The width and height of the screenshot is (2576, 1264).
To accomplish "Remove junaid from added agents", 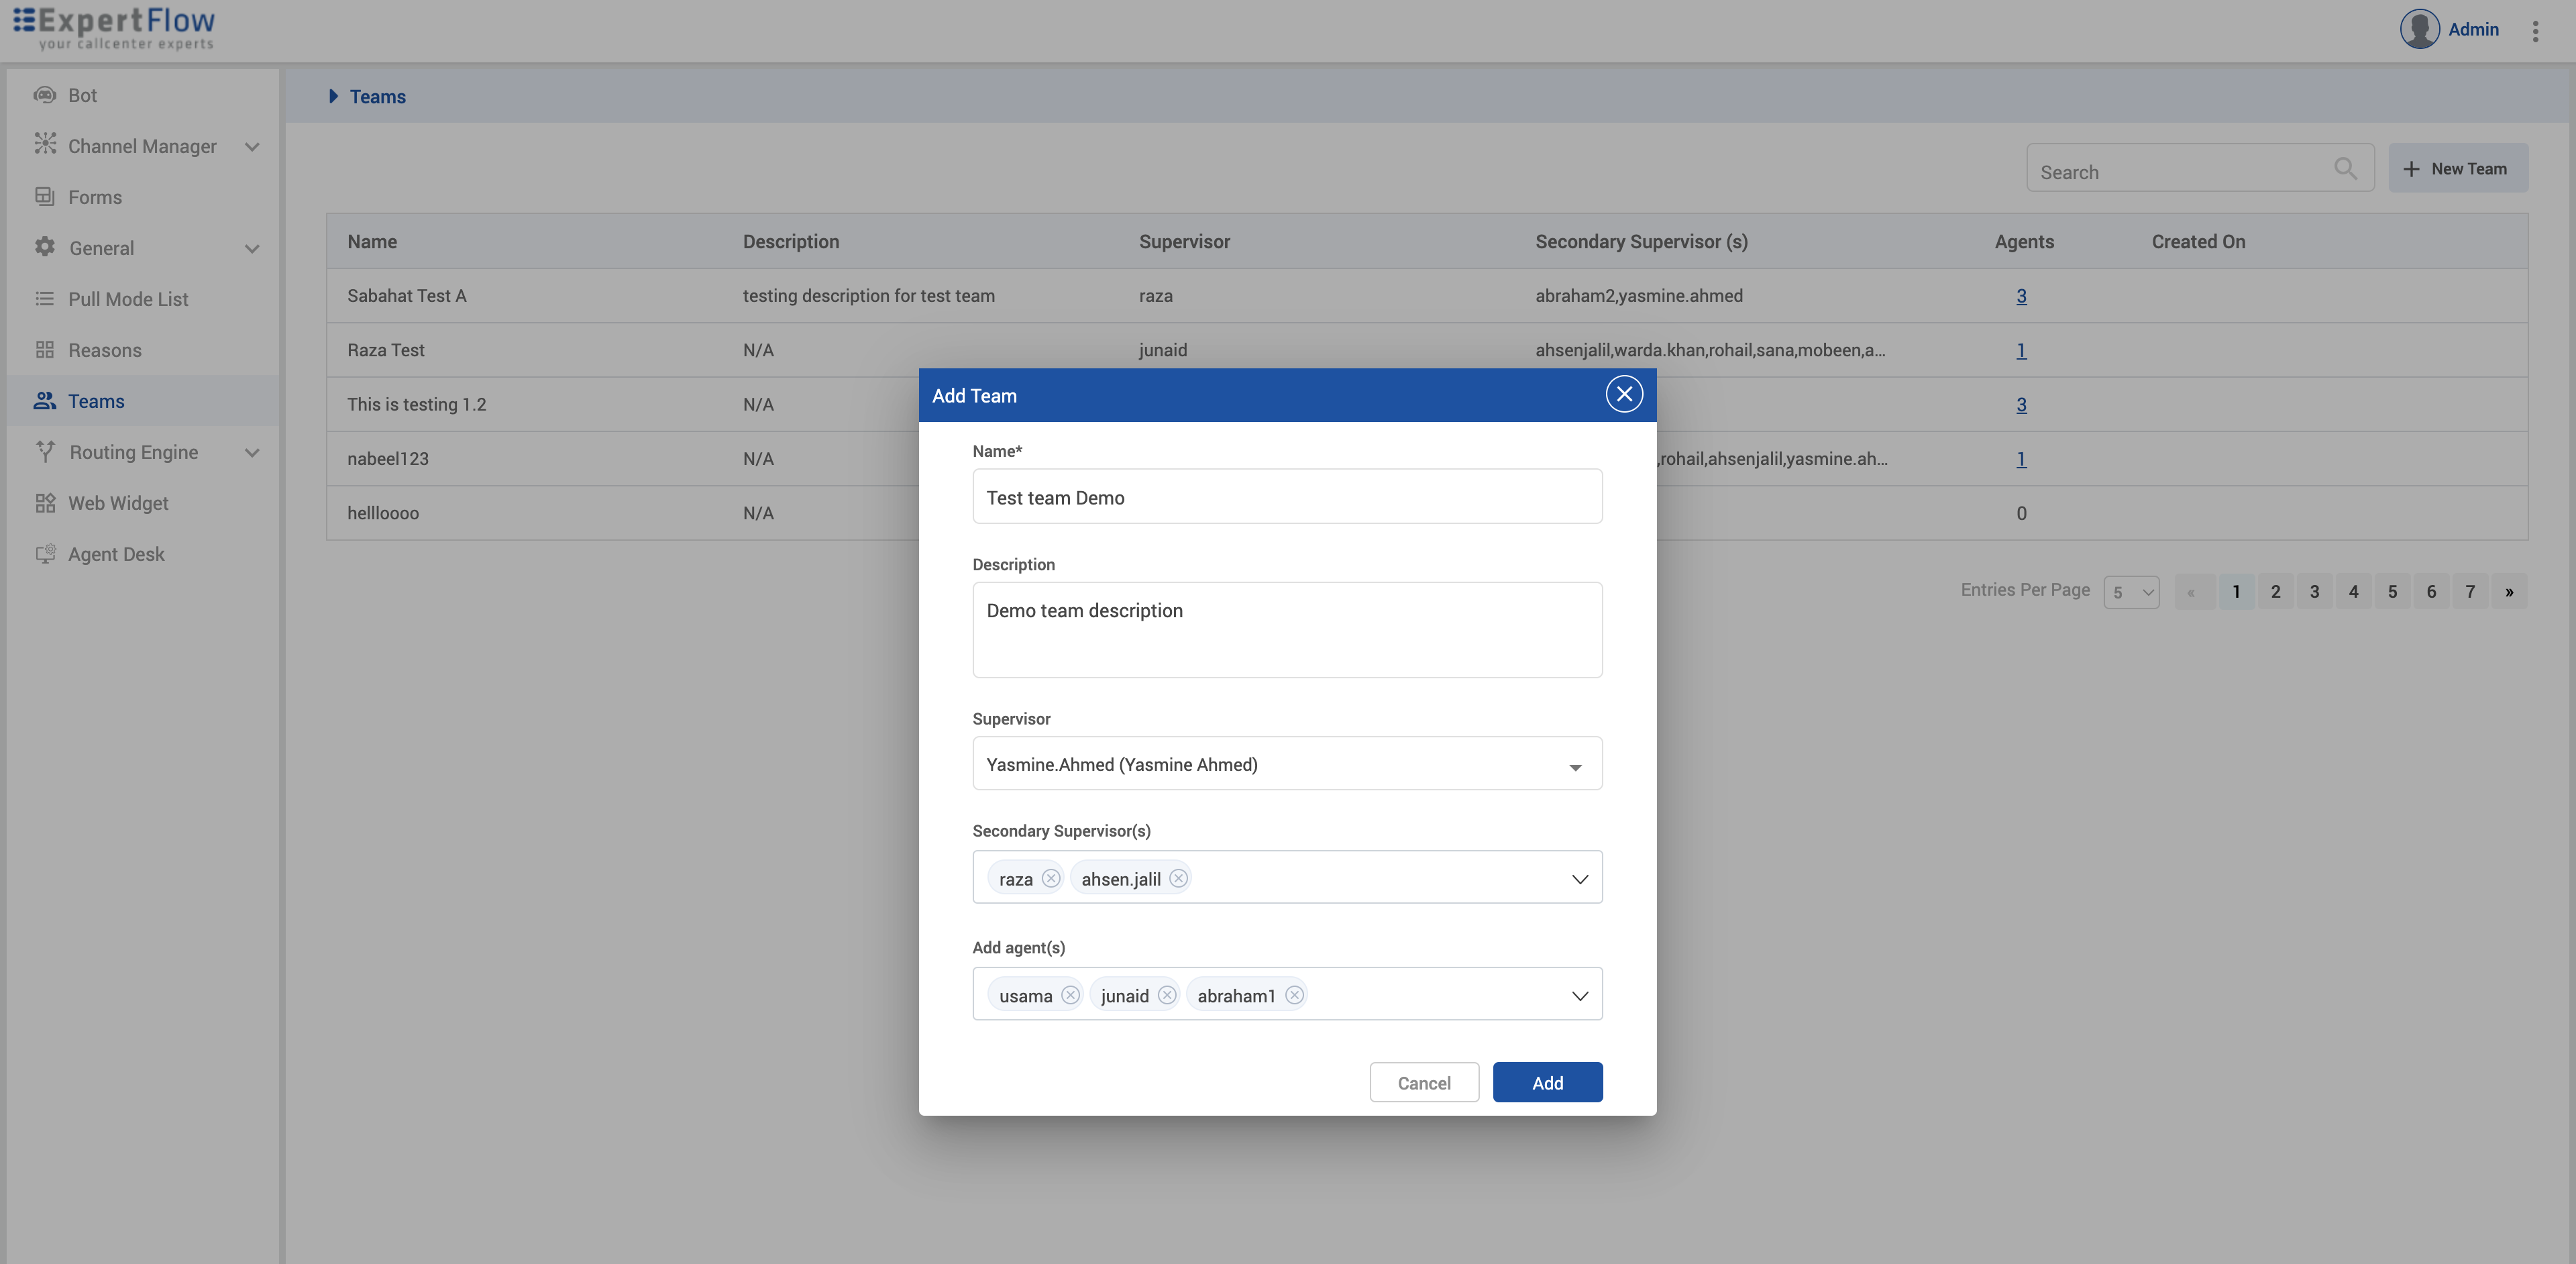I will 1166,995.
